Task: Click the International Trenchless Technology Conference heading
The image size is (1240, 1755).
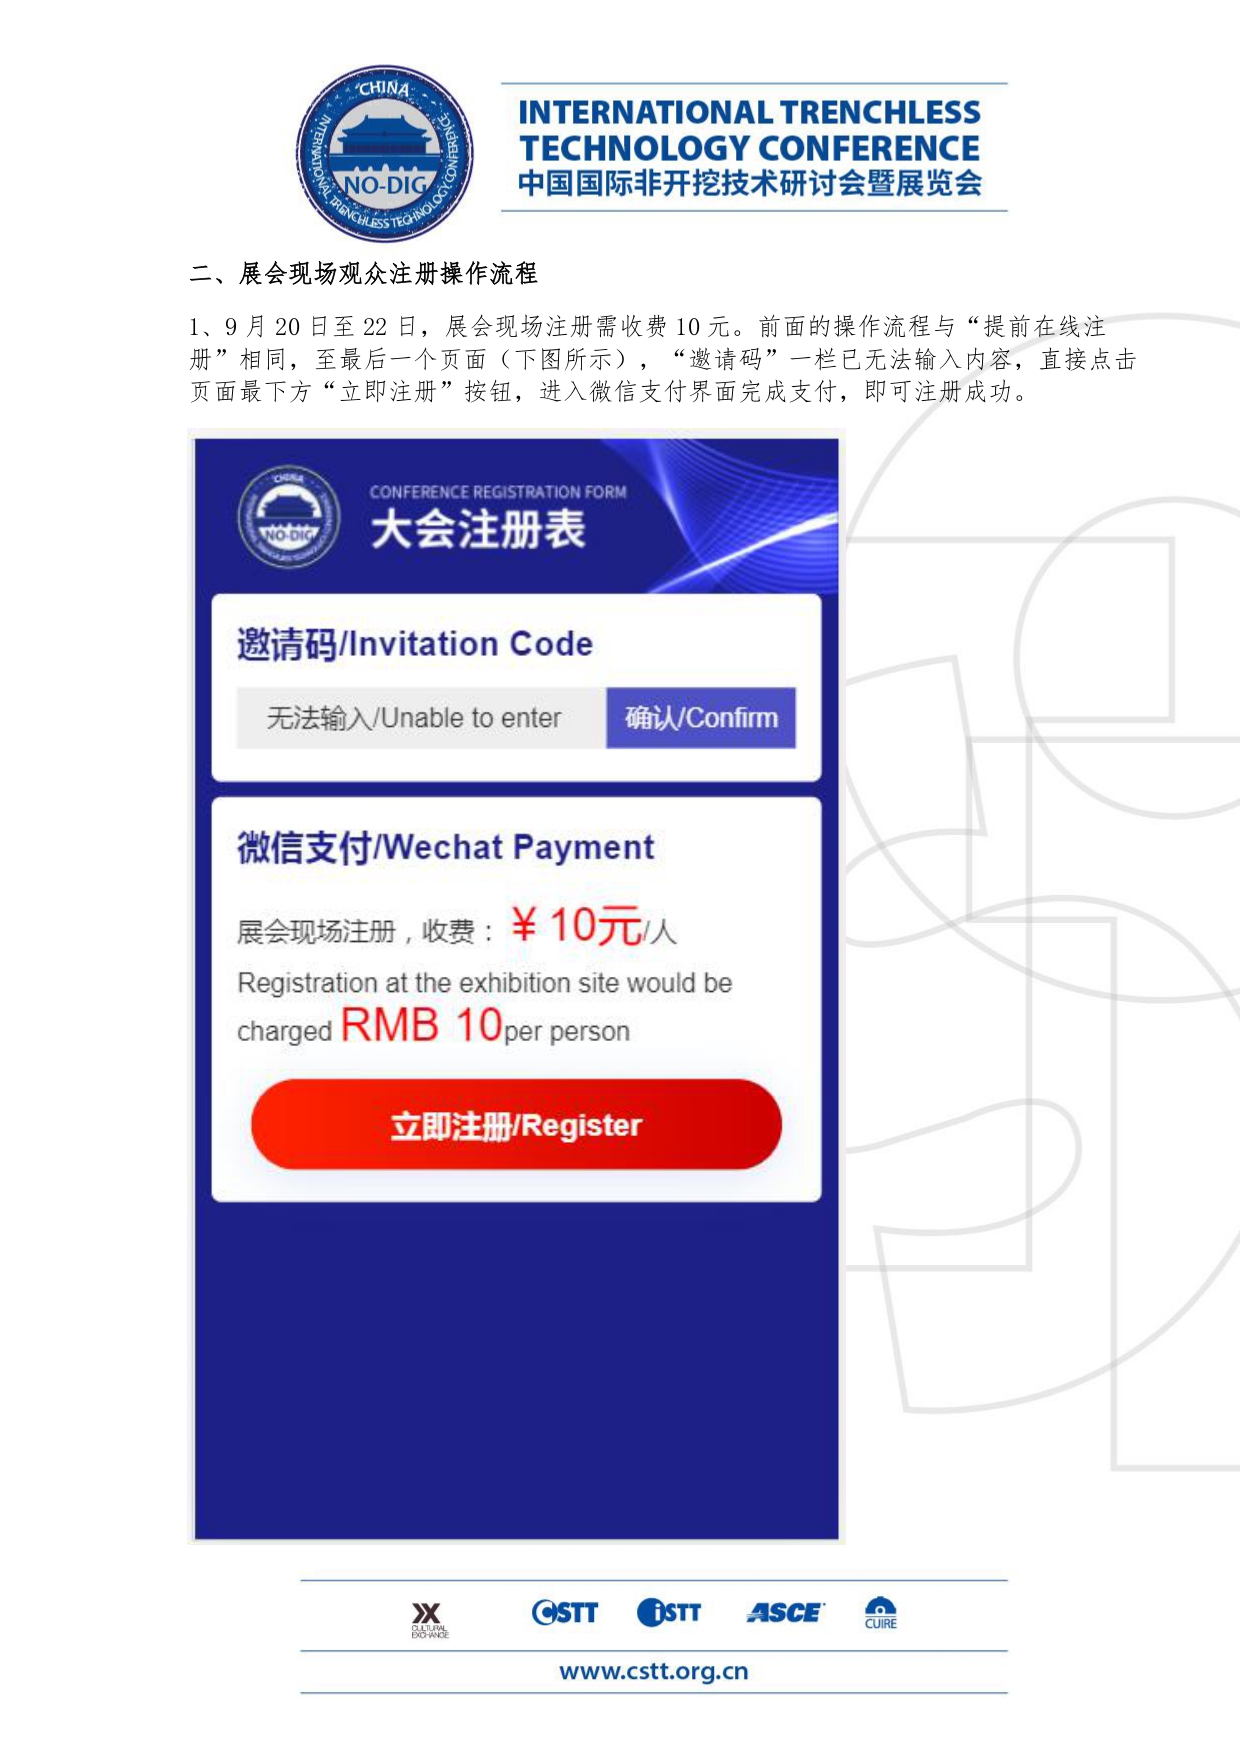Action: coord(750,130)
